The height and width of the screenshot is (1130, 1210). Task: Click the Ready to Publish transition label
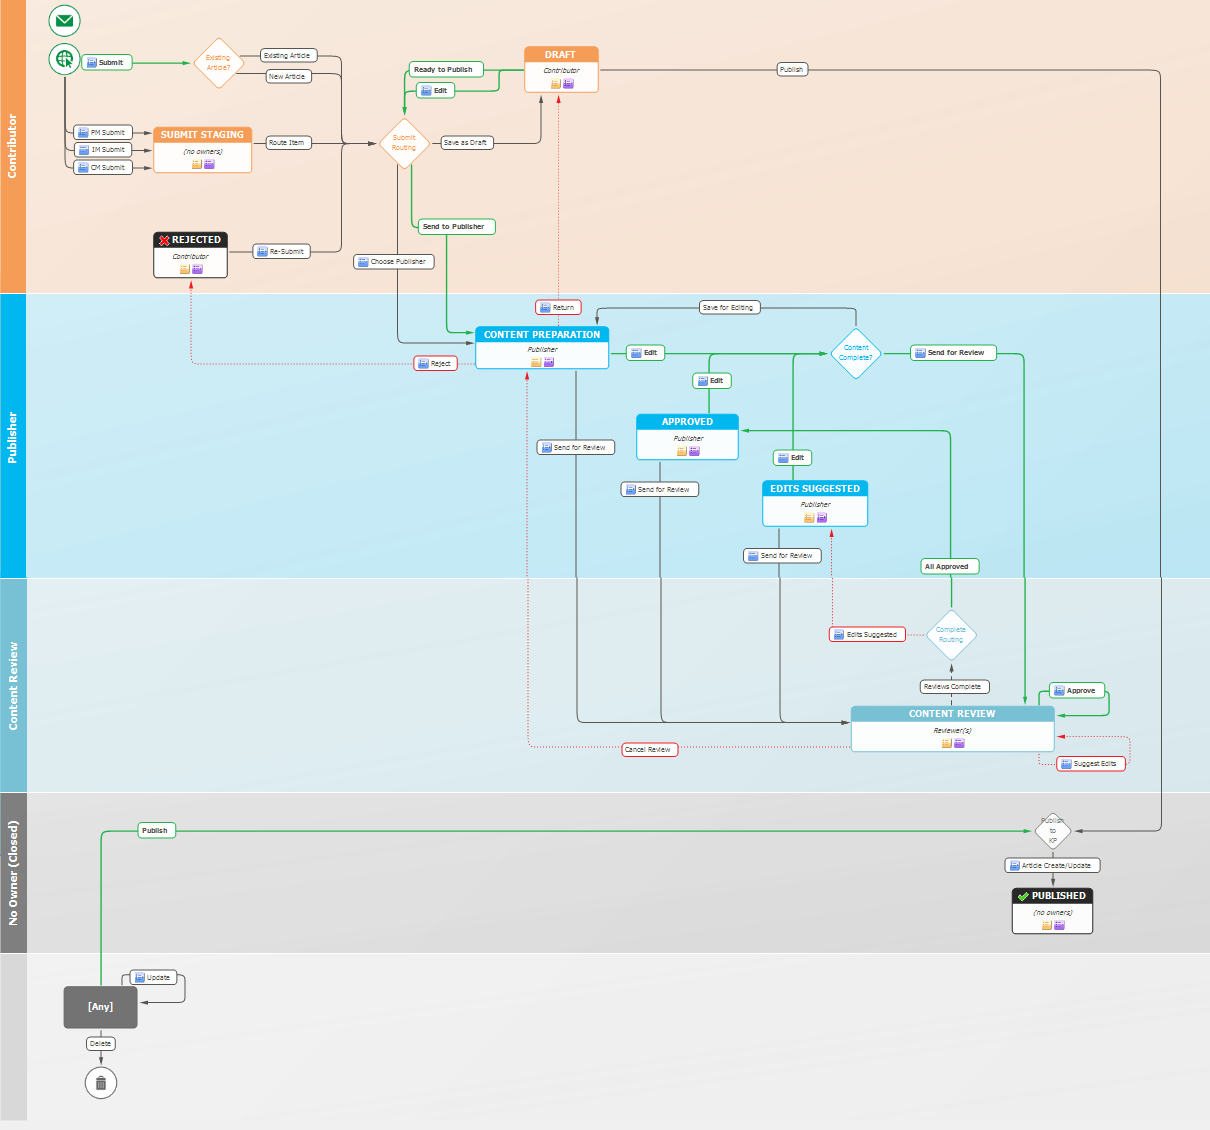click(443, 70)
